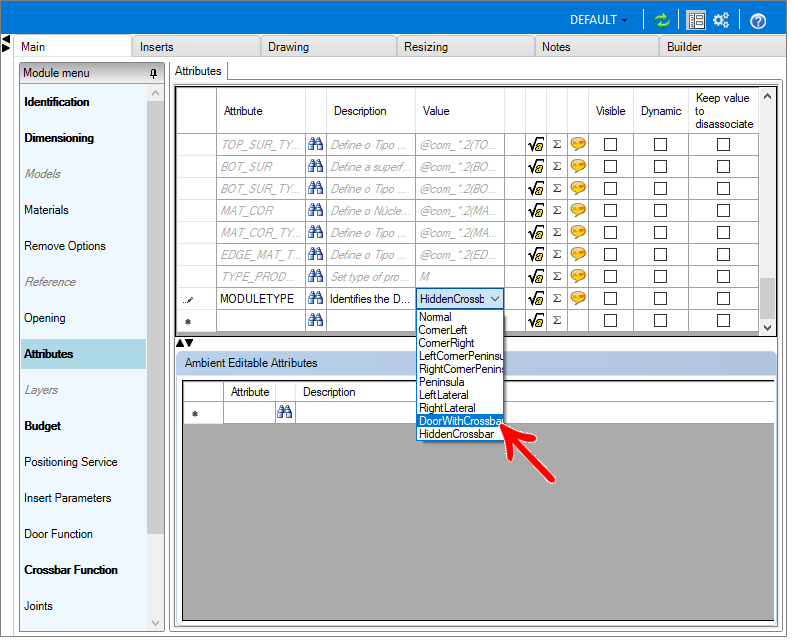Switch to the Resizing tab
Screen dimensions: 792x642
pos(468,47)
